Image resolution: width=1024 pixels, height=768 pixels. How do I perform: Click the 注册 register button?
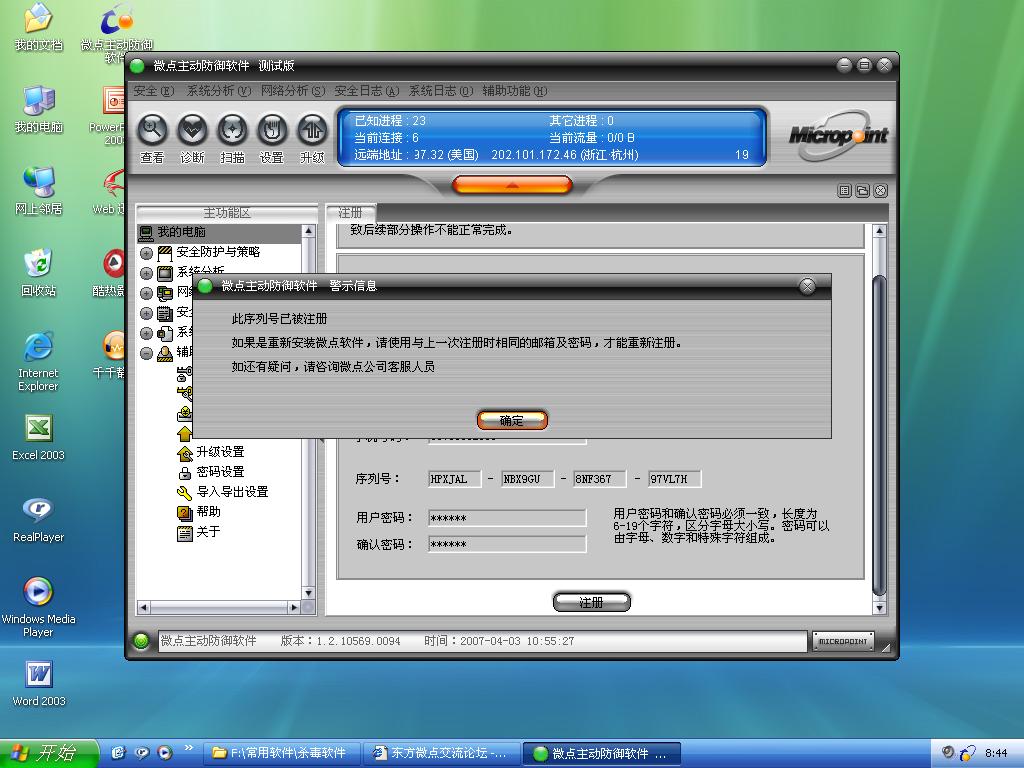[592, 602]
